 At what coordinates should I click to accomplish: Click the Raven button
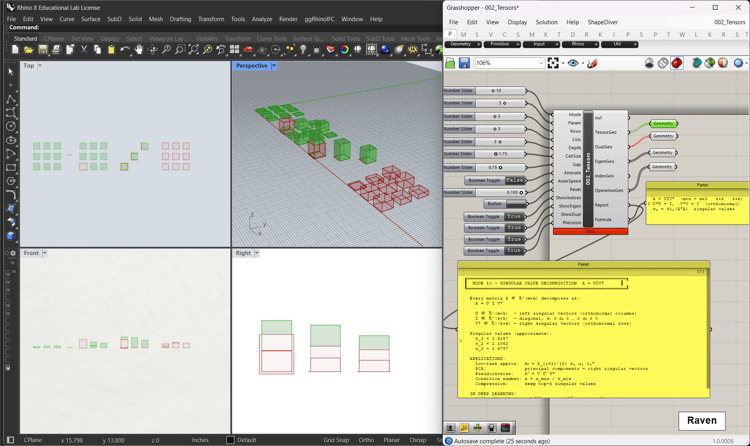click(702, 421)
